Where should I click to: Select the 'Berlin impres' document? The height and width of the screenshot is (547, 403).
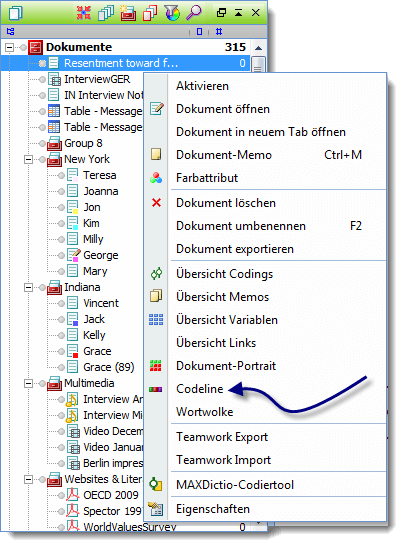pyautogui.click(x=113, y=463)
